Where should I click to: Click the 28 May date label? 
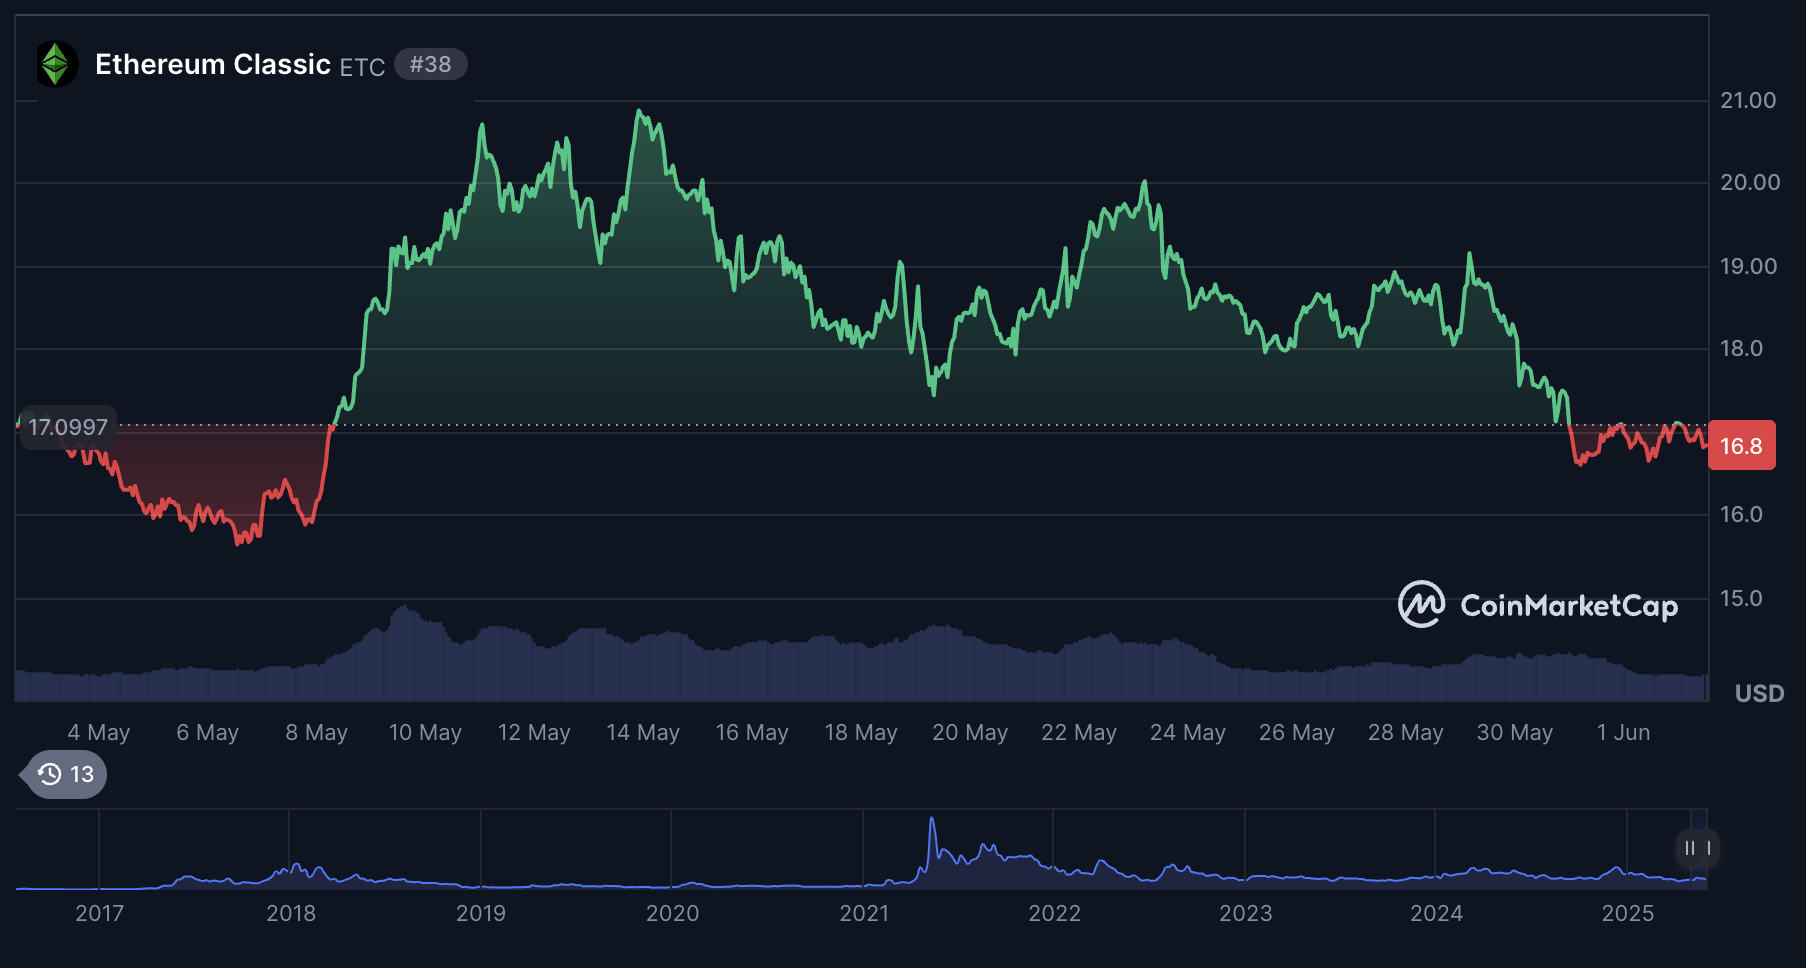pyautogui.click(x=1406, y=732)
